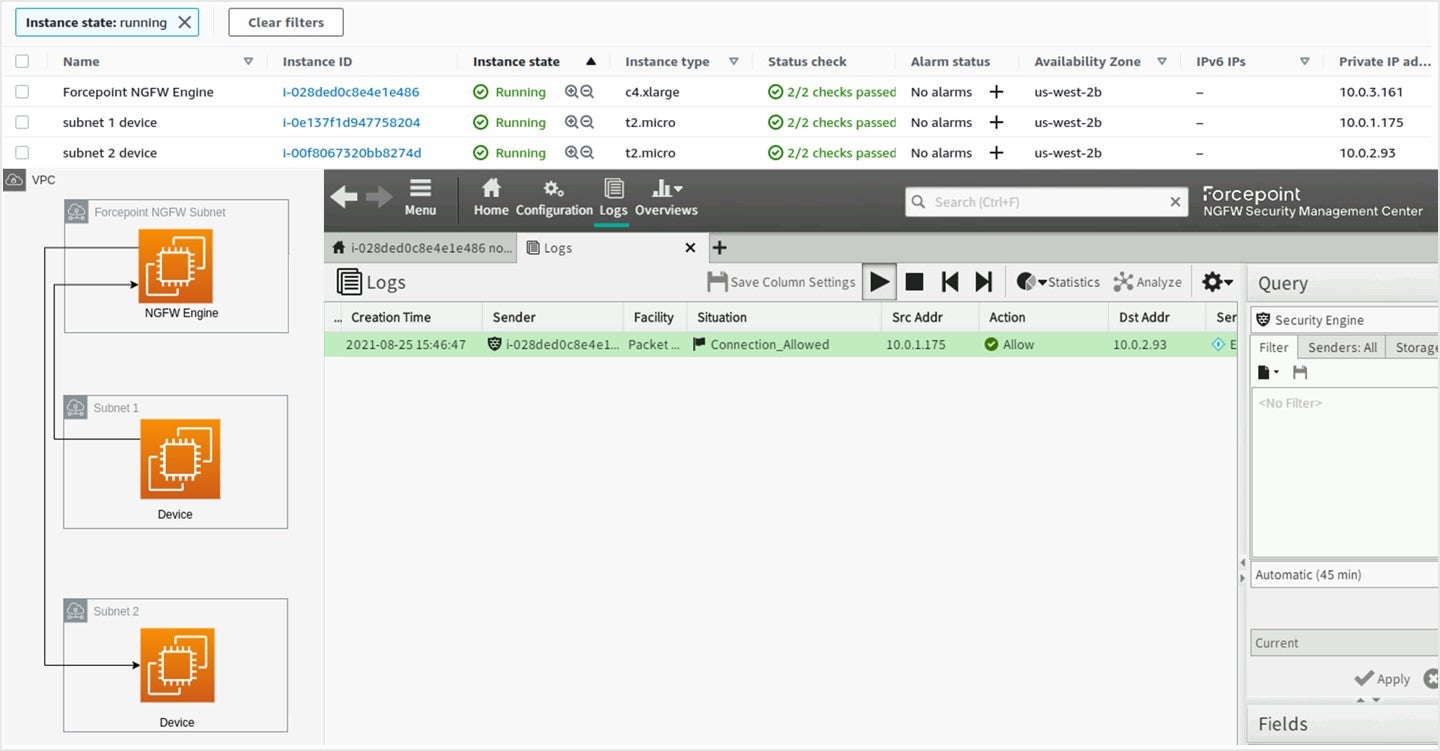Add alarm for subnet 1 device

click(996, 122)
